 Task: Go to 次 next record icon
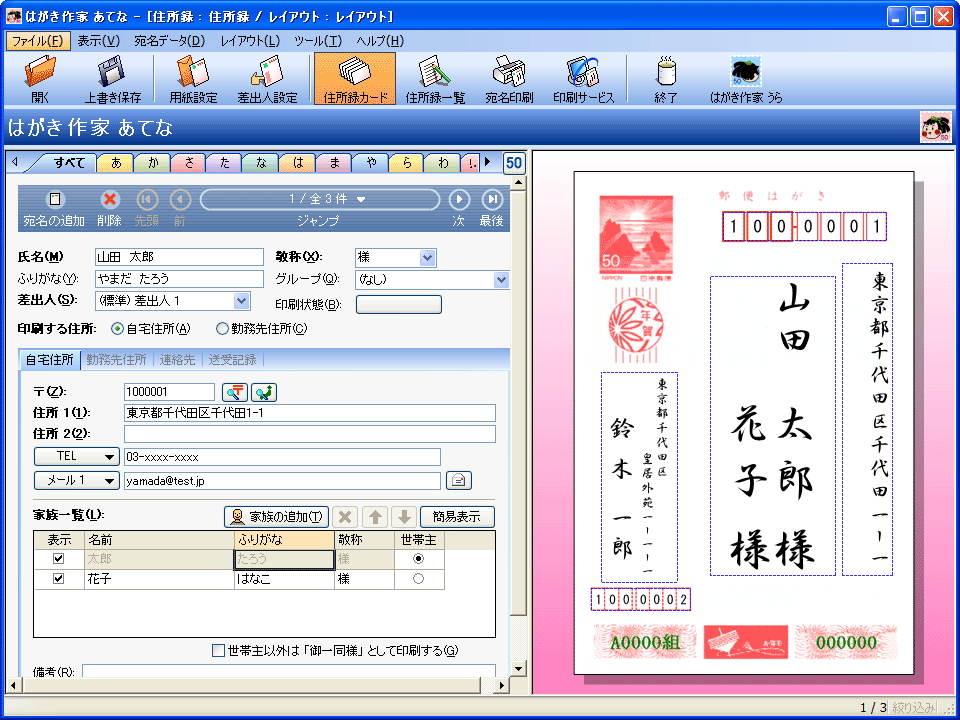pyautogui.click(x=459, y=200)
